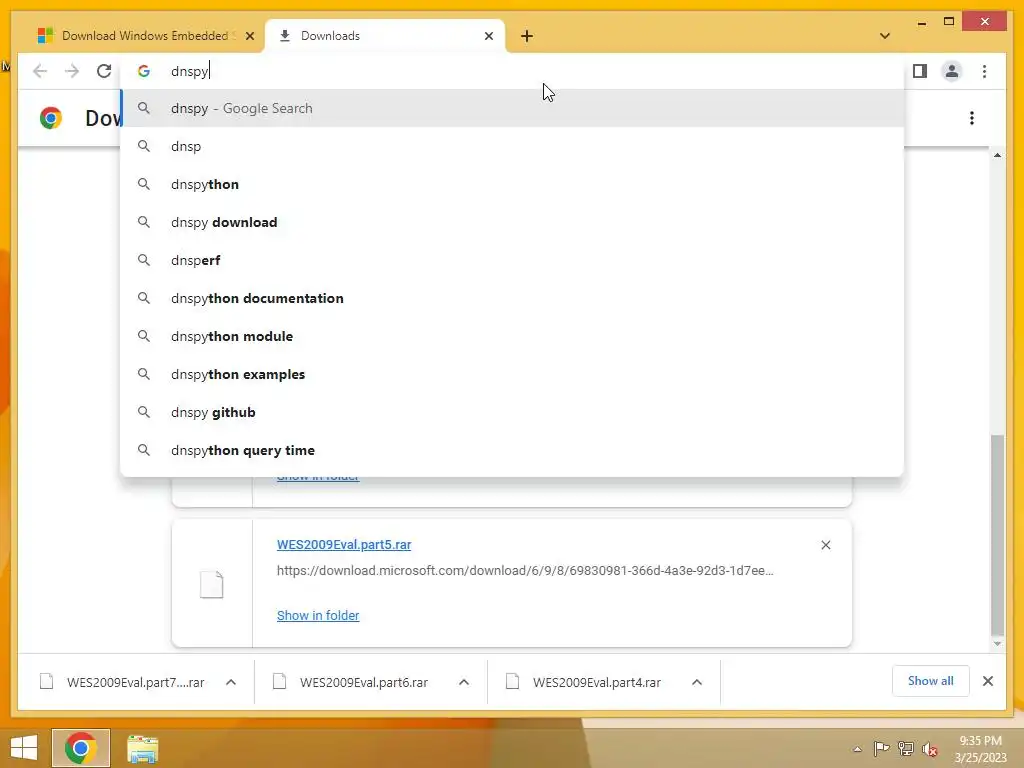
Task: Open the Windows Start button
Action: 24,748
